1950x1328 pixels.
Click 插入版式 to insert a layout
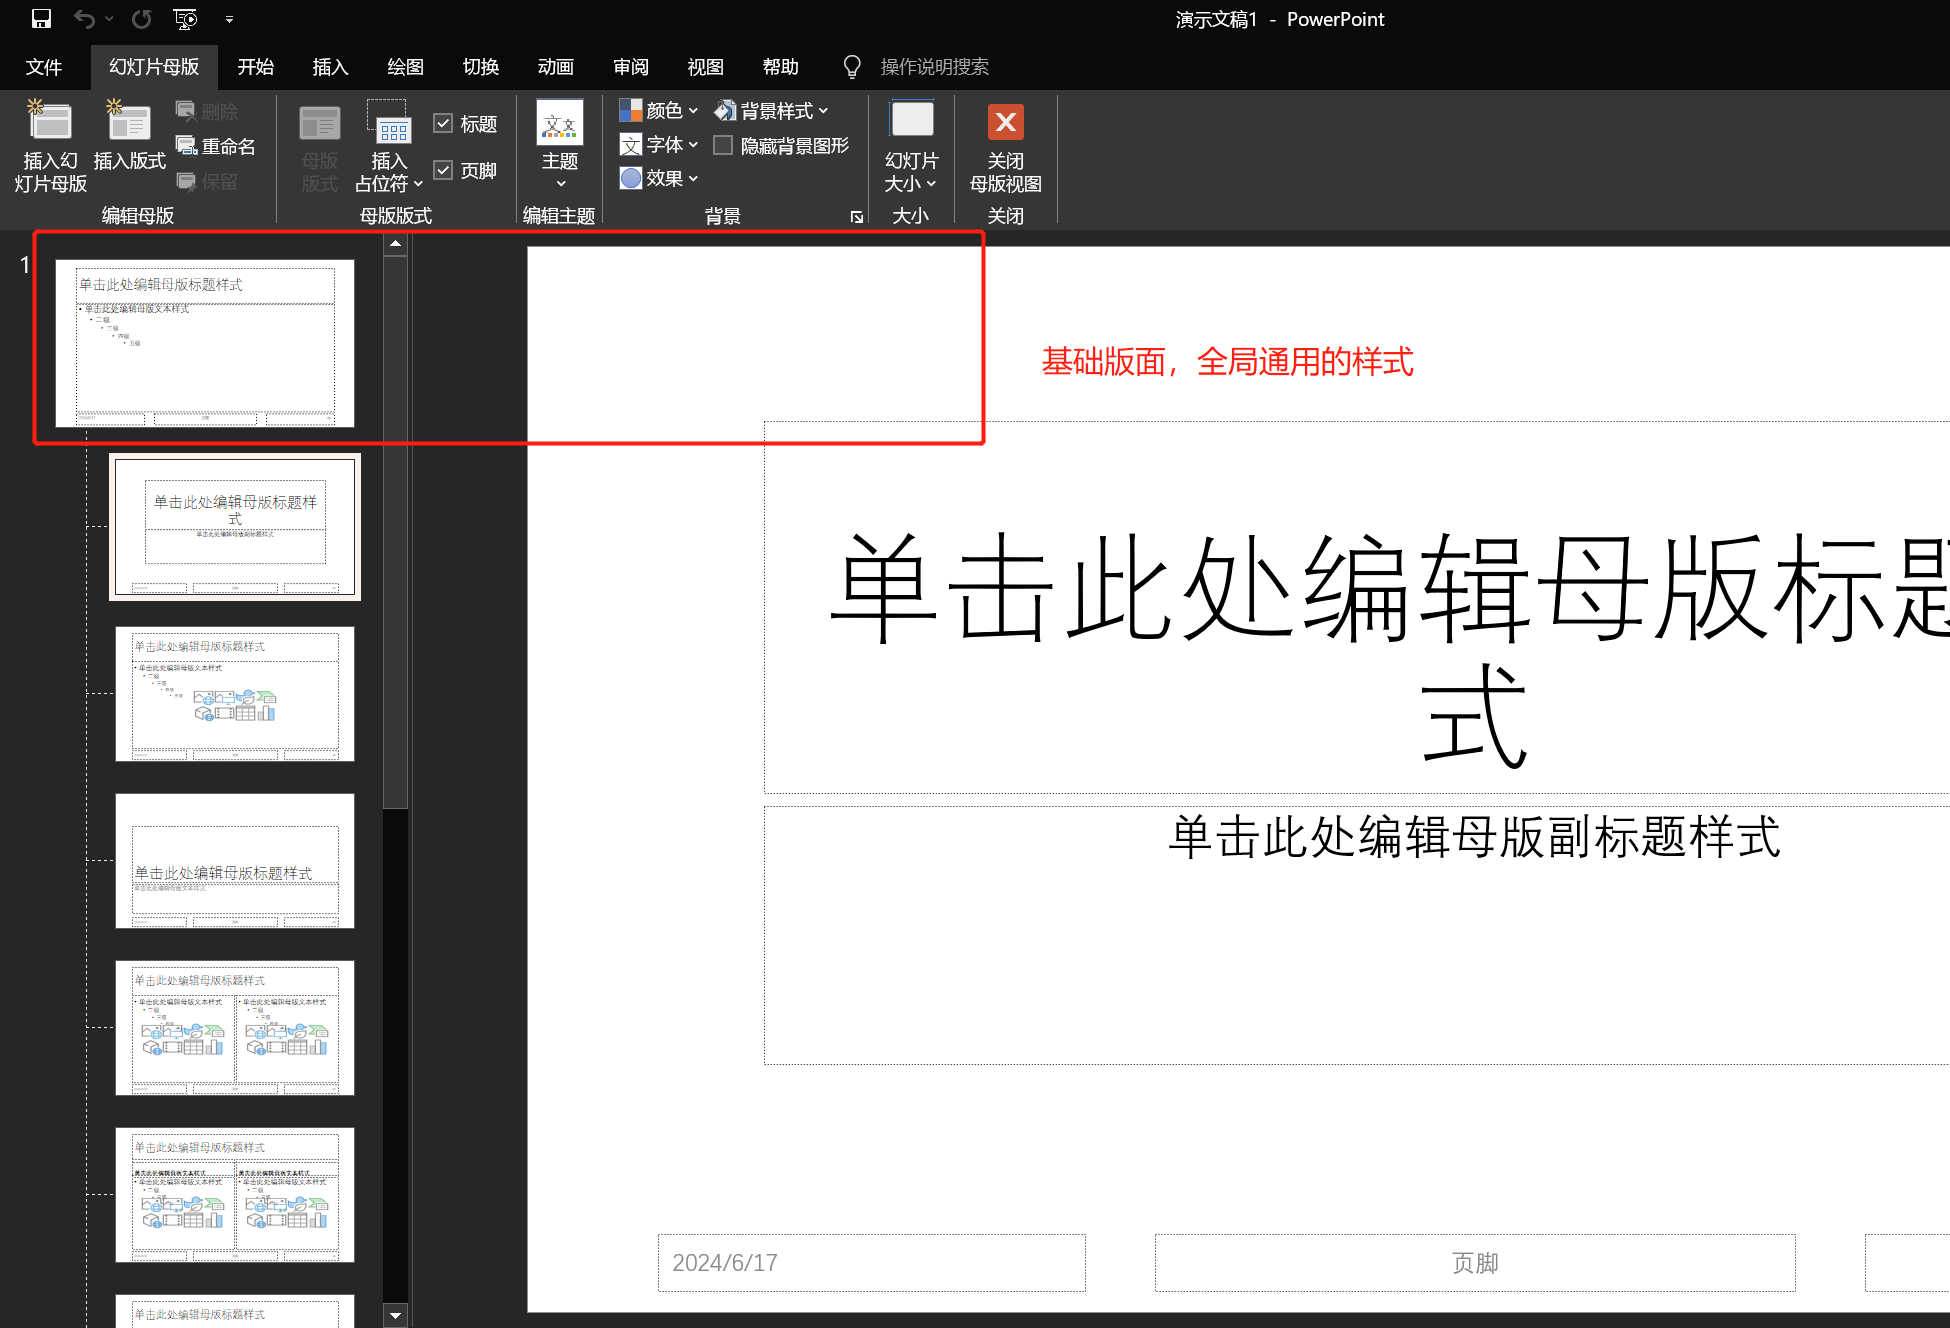coord(129,136)
